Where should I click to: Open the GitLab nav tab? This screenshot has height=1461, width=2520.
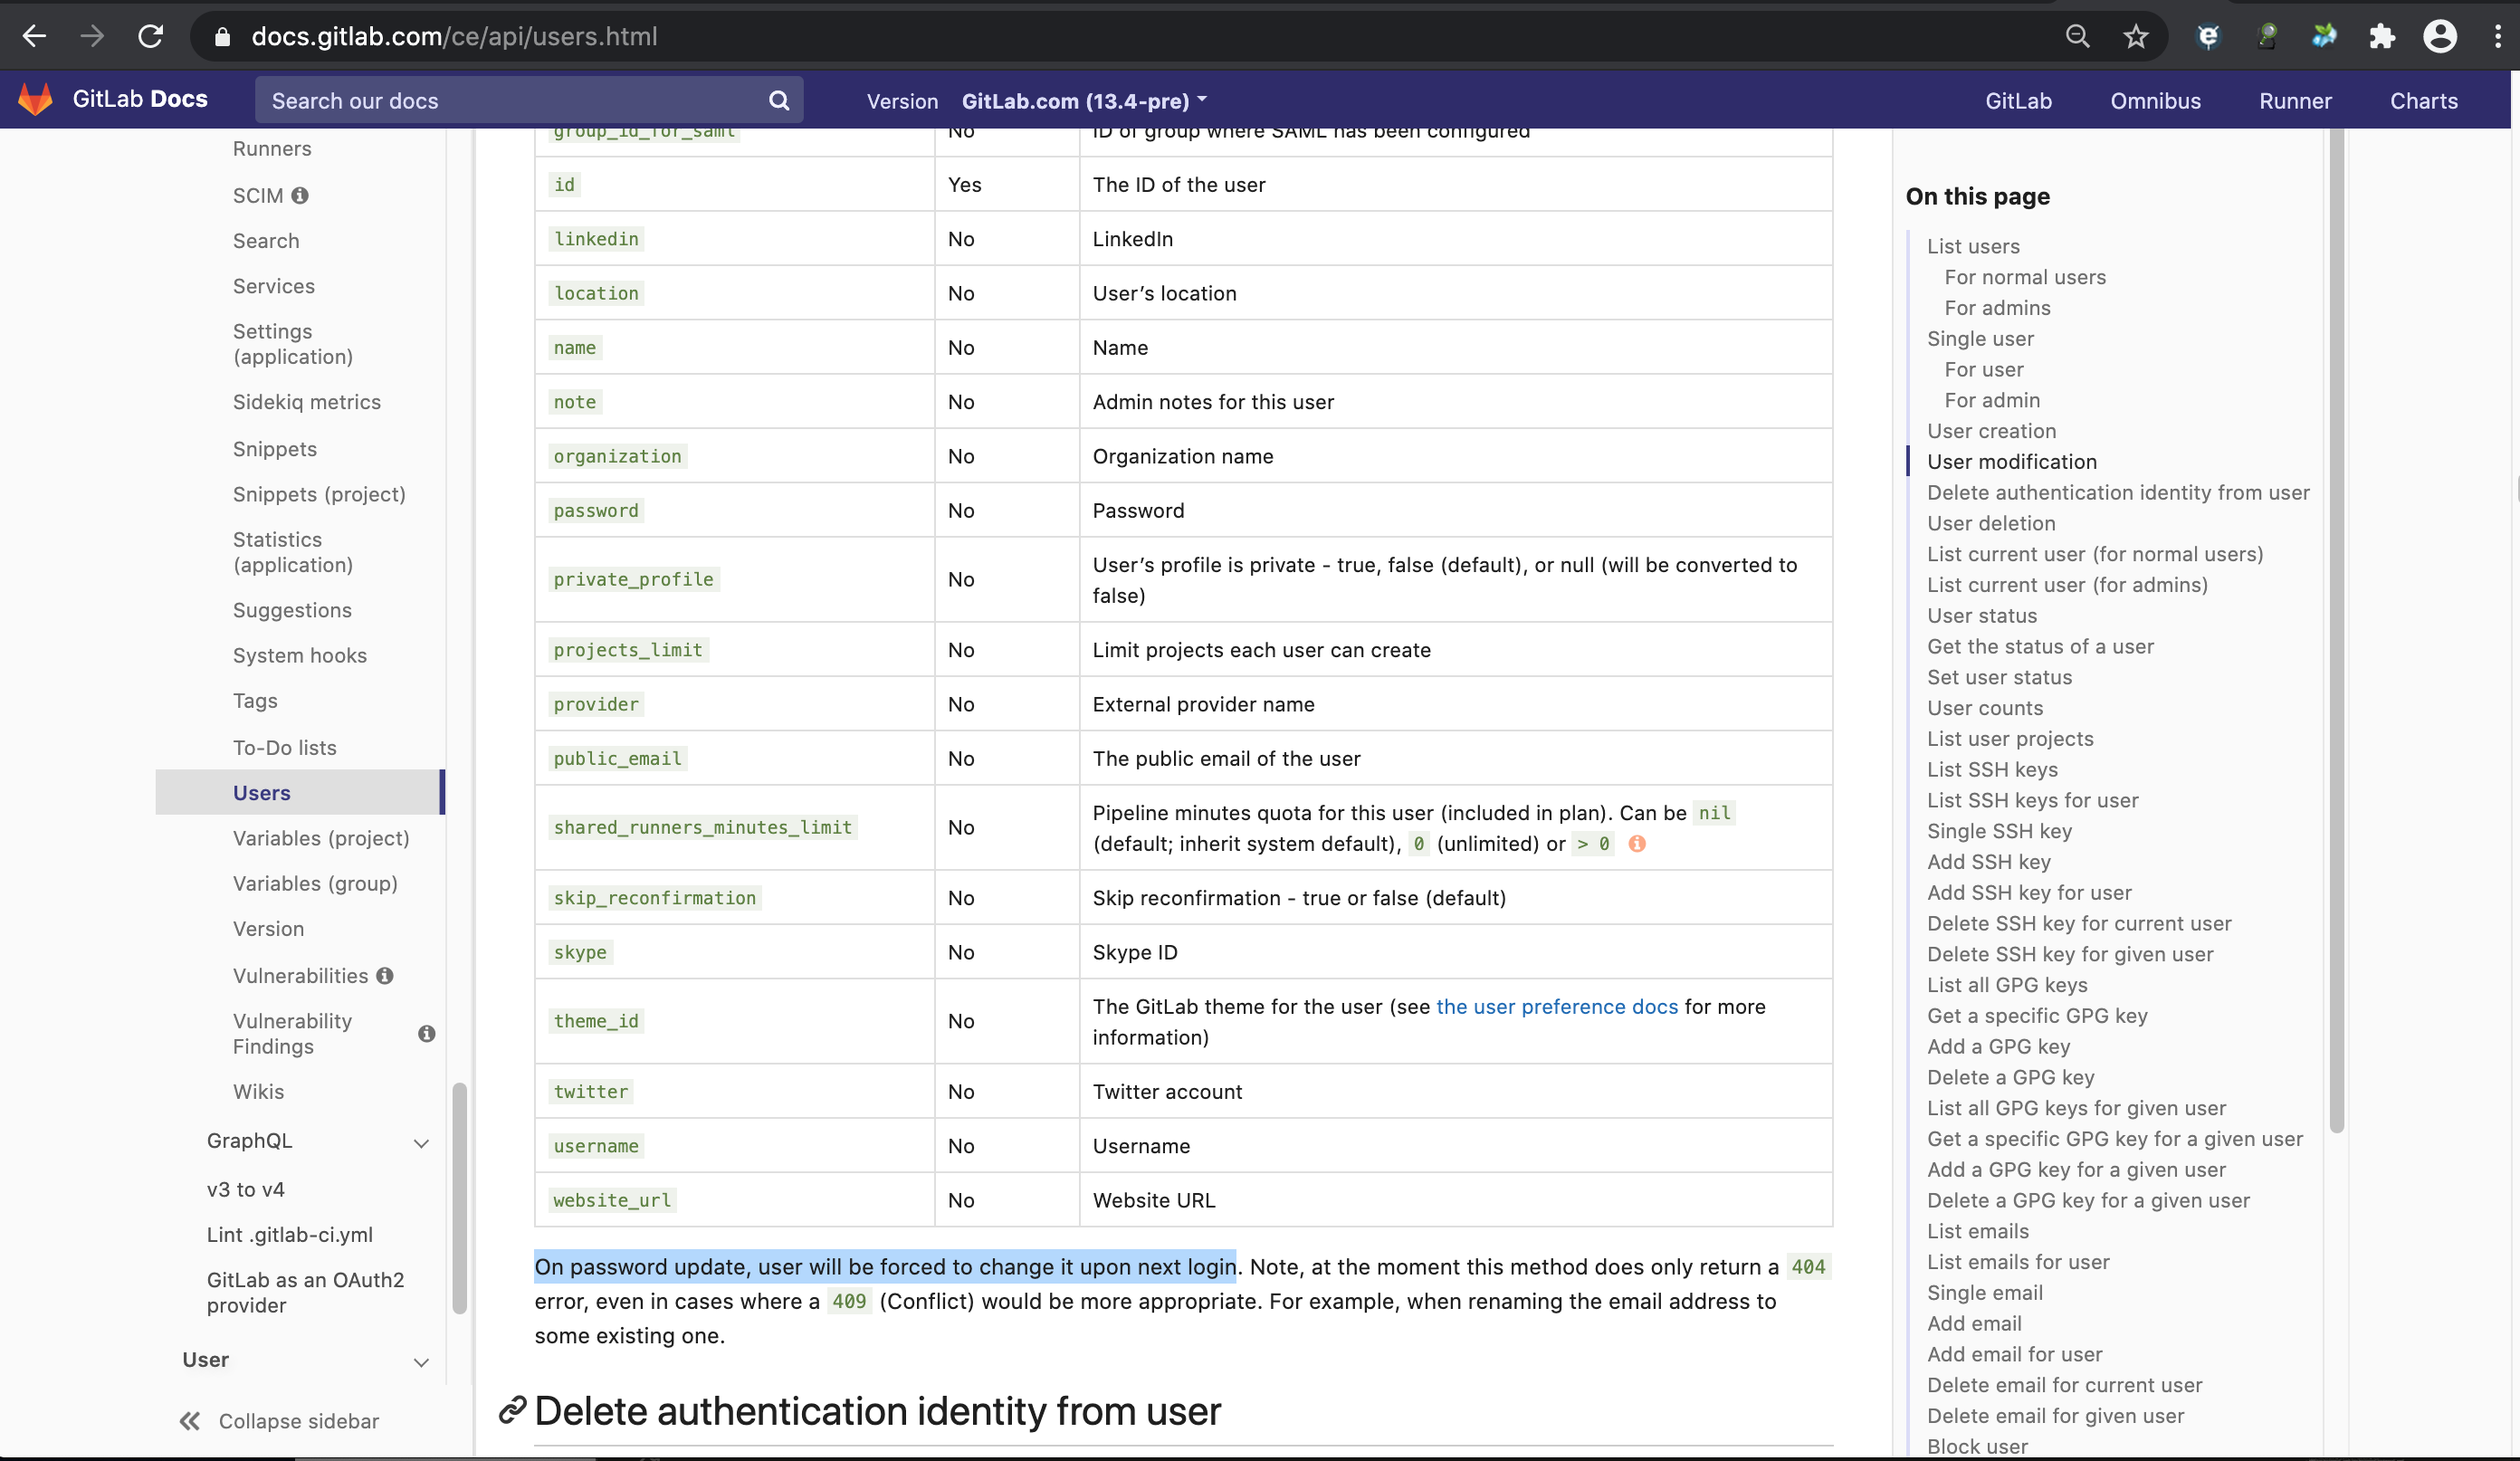click(x=2018, y=101)
